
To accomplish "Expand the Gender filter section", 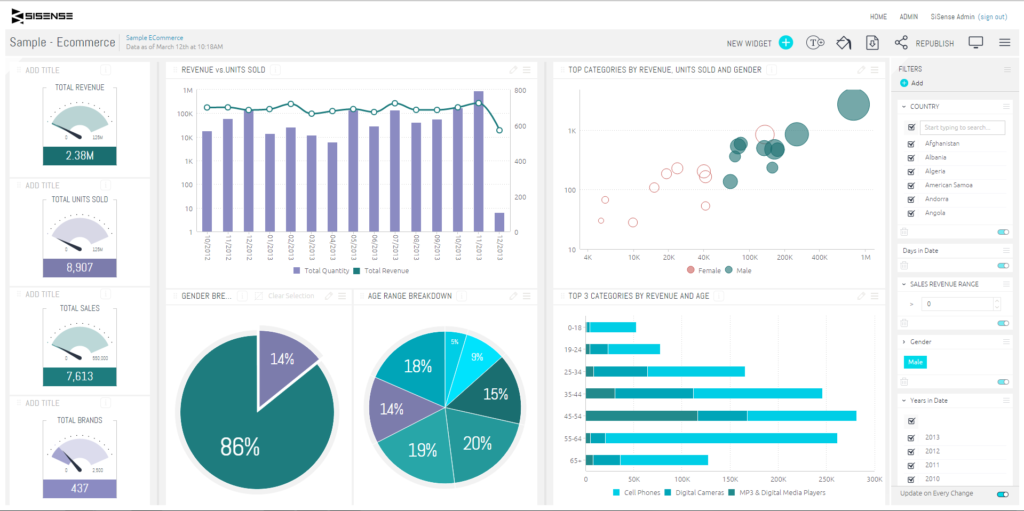I will pyautogui.click(x=903, y=342).
